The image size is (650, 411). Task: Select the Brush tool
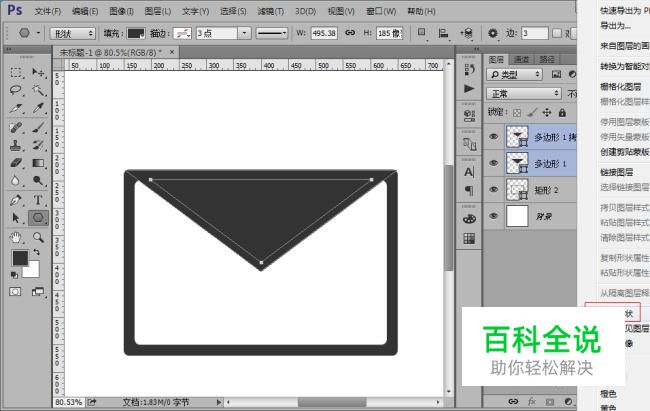pyautogui.click(x=38, y=127)
